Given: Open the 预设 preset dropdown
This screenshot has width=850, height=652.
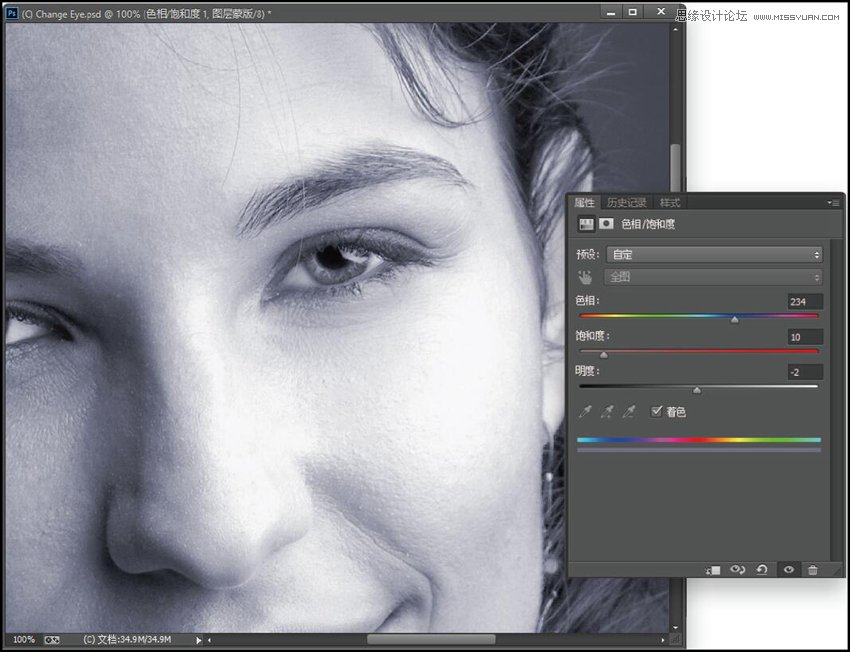Looking at the screenshot, I should click(x=714, y=255).
